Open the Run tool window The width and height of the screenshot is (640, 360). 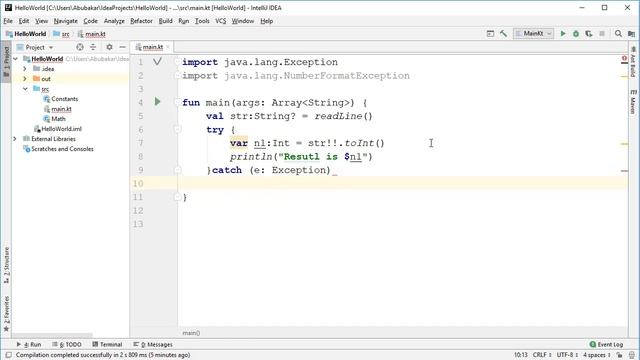[29, 344]
